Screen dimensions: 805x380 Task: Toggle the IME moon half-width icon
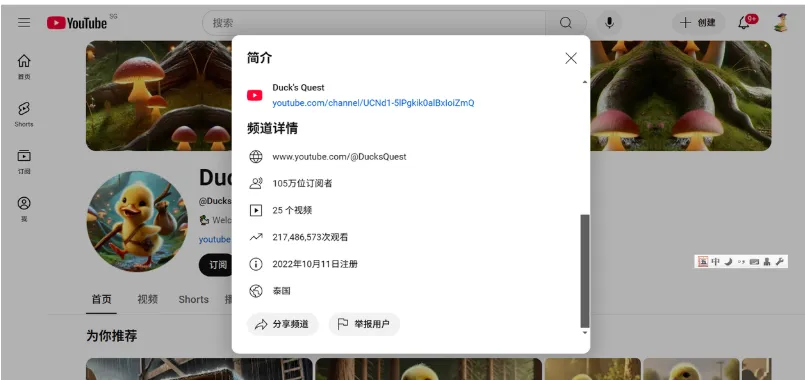(x=728, y=262)
